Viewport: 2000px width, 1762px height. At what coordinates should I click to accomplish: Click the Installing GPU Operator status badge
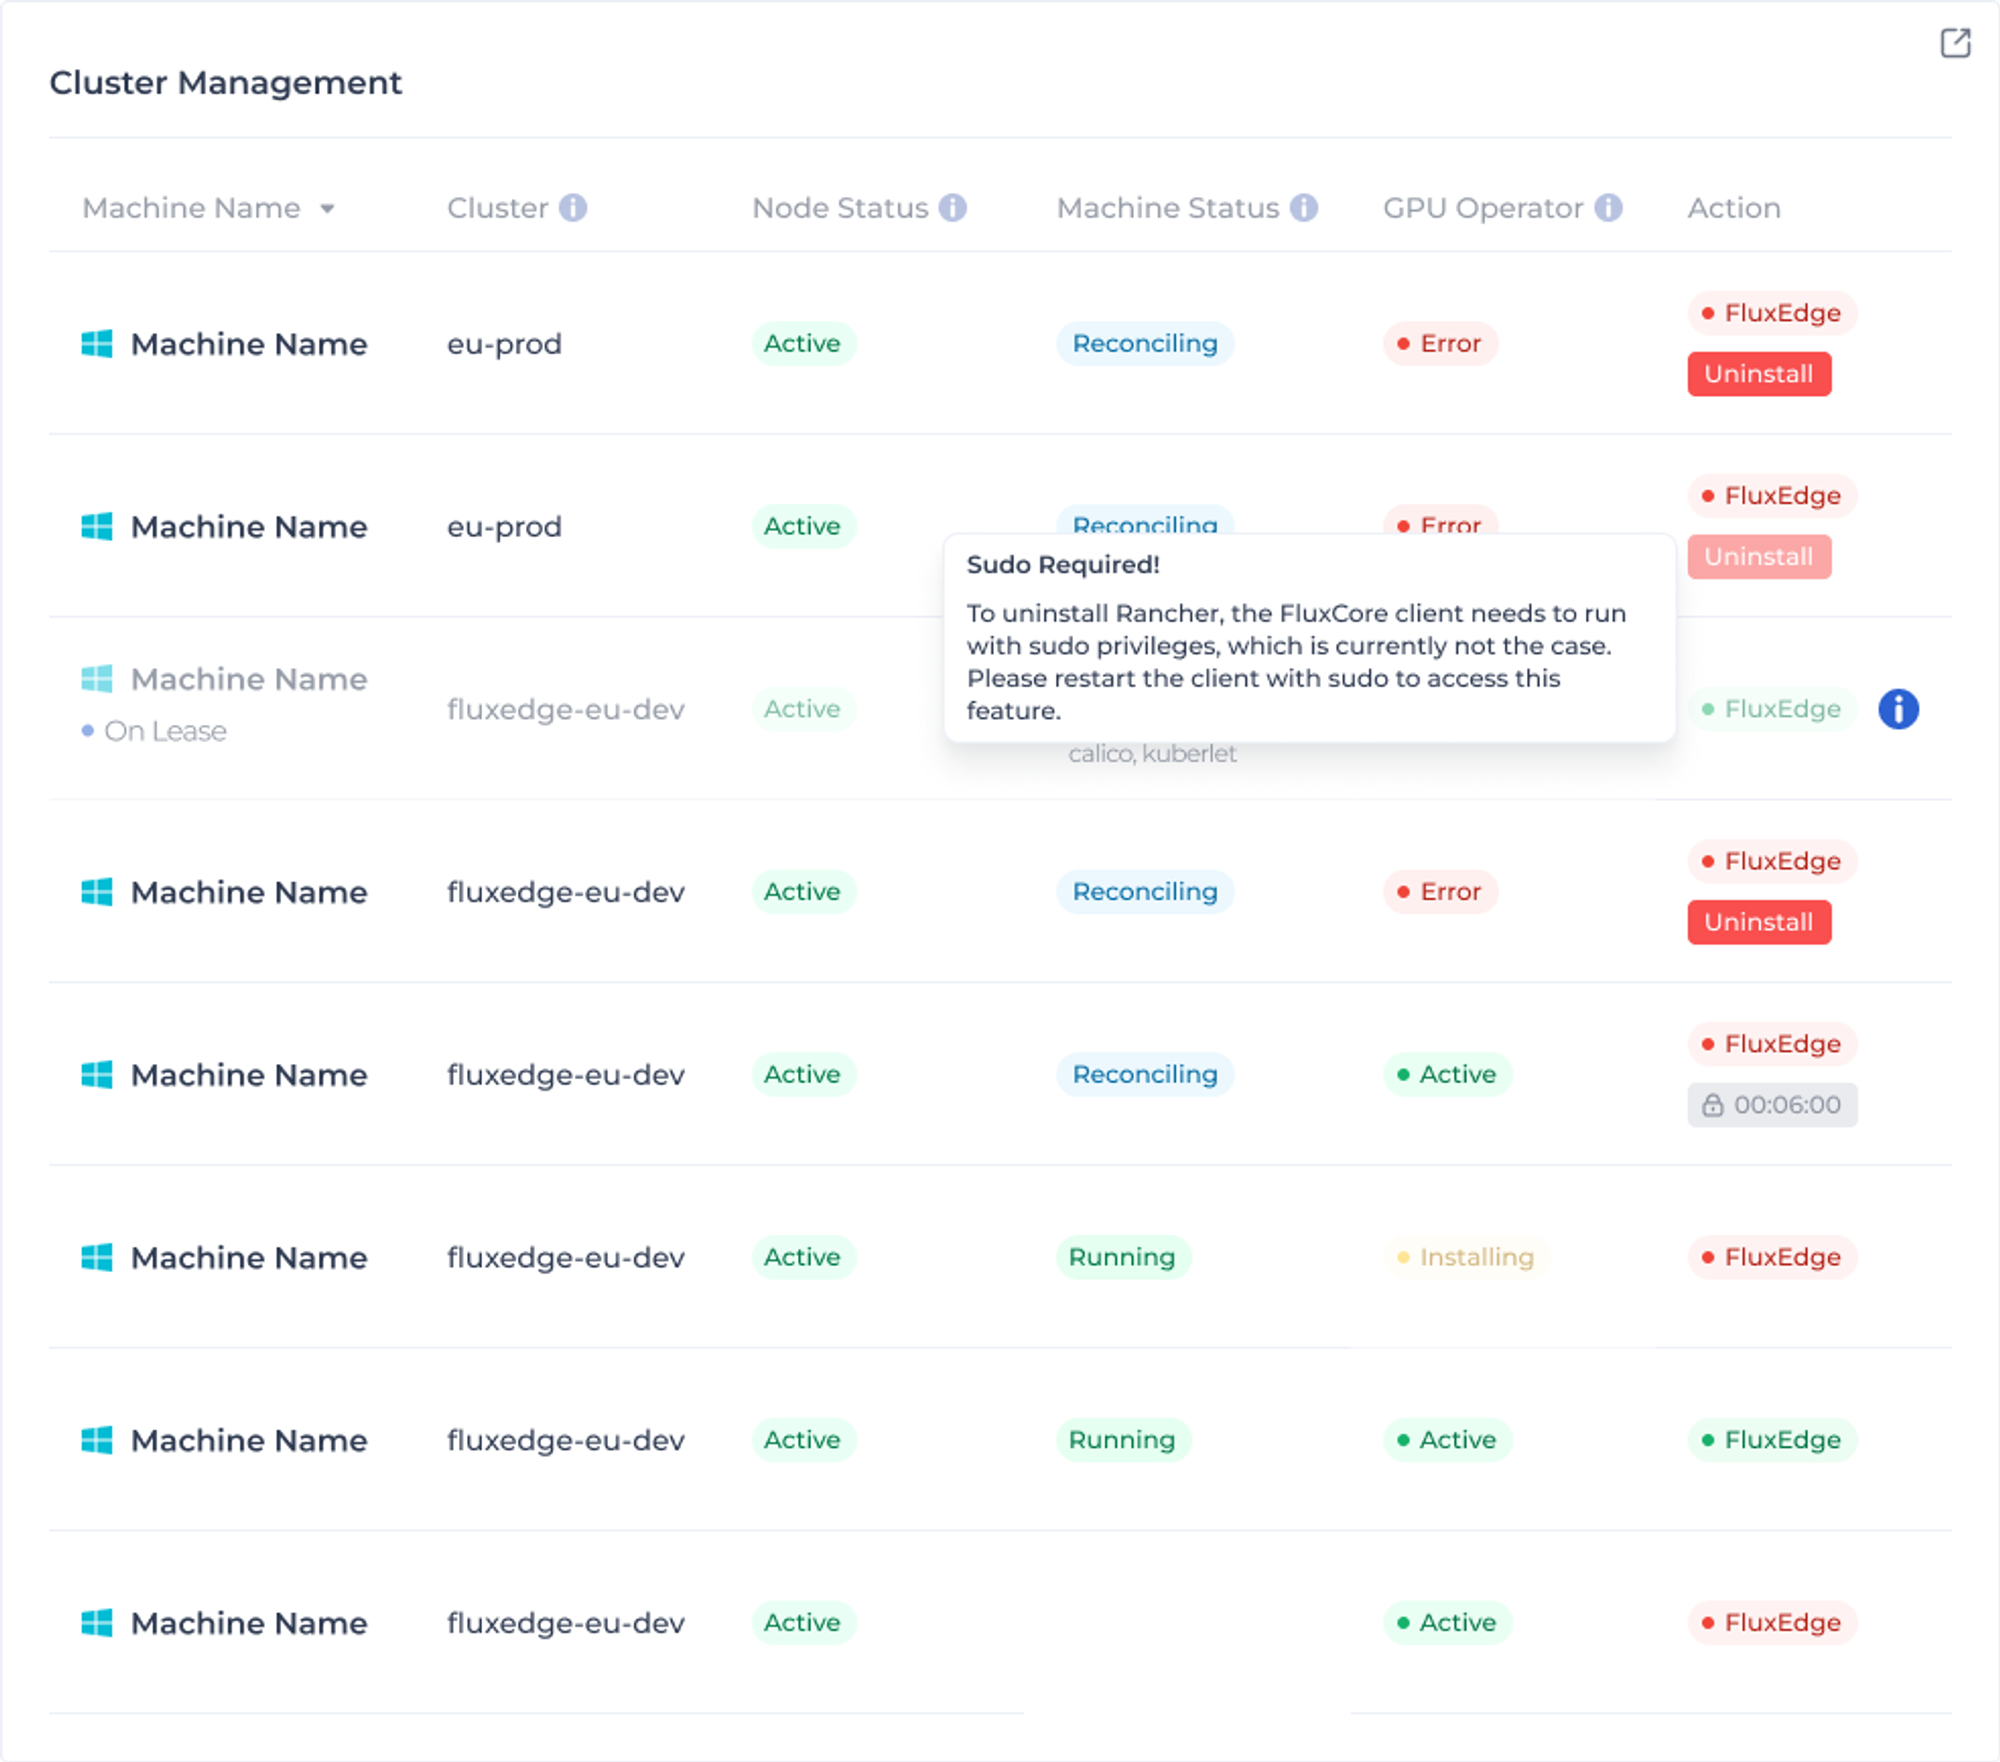(x=1465, y=1257)
